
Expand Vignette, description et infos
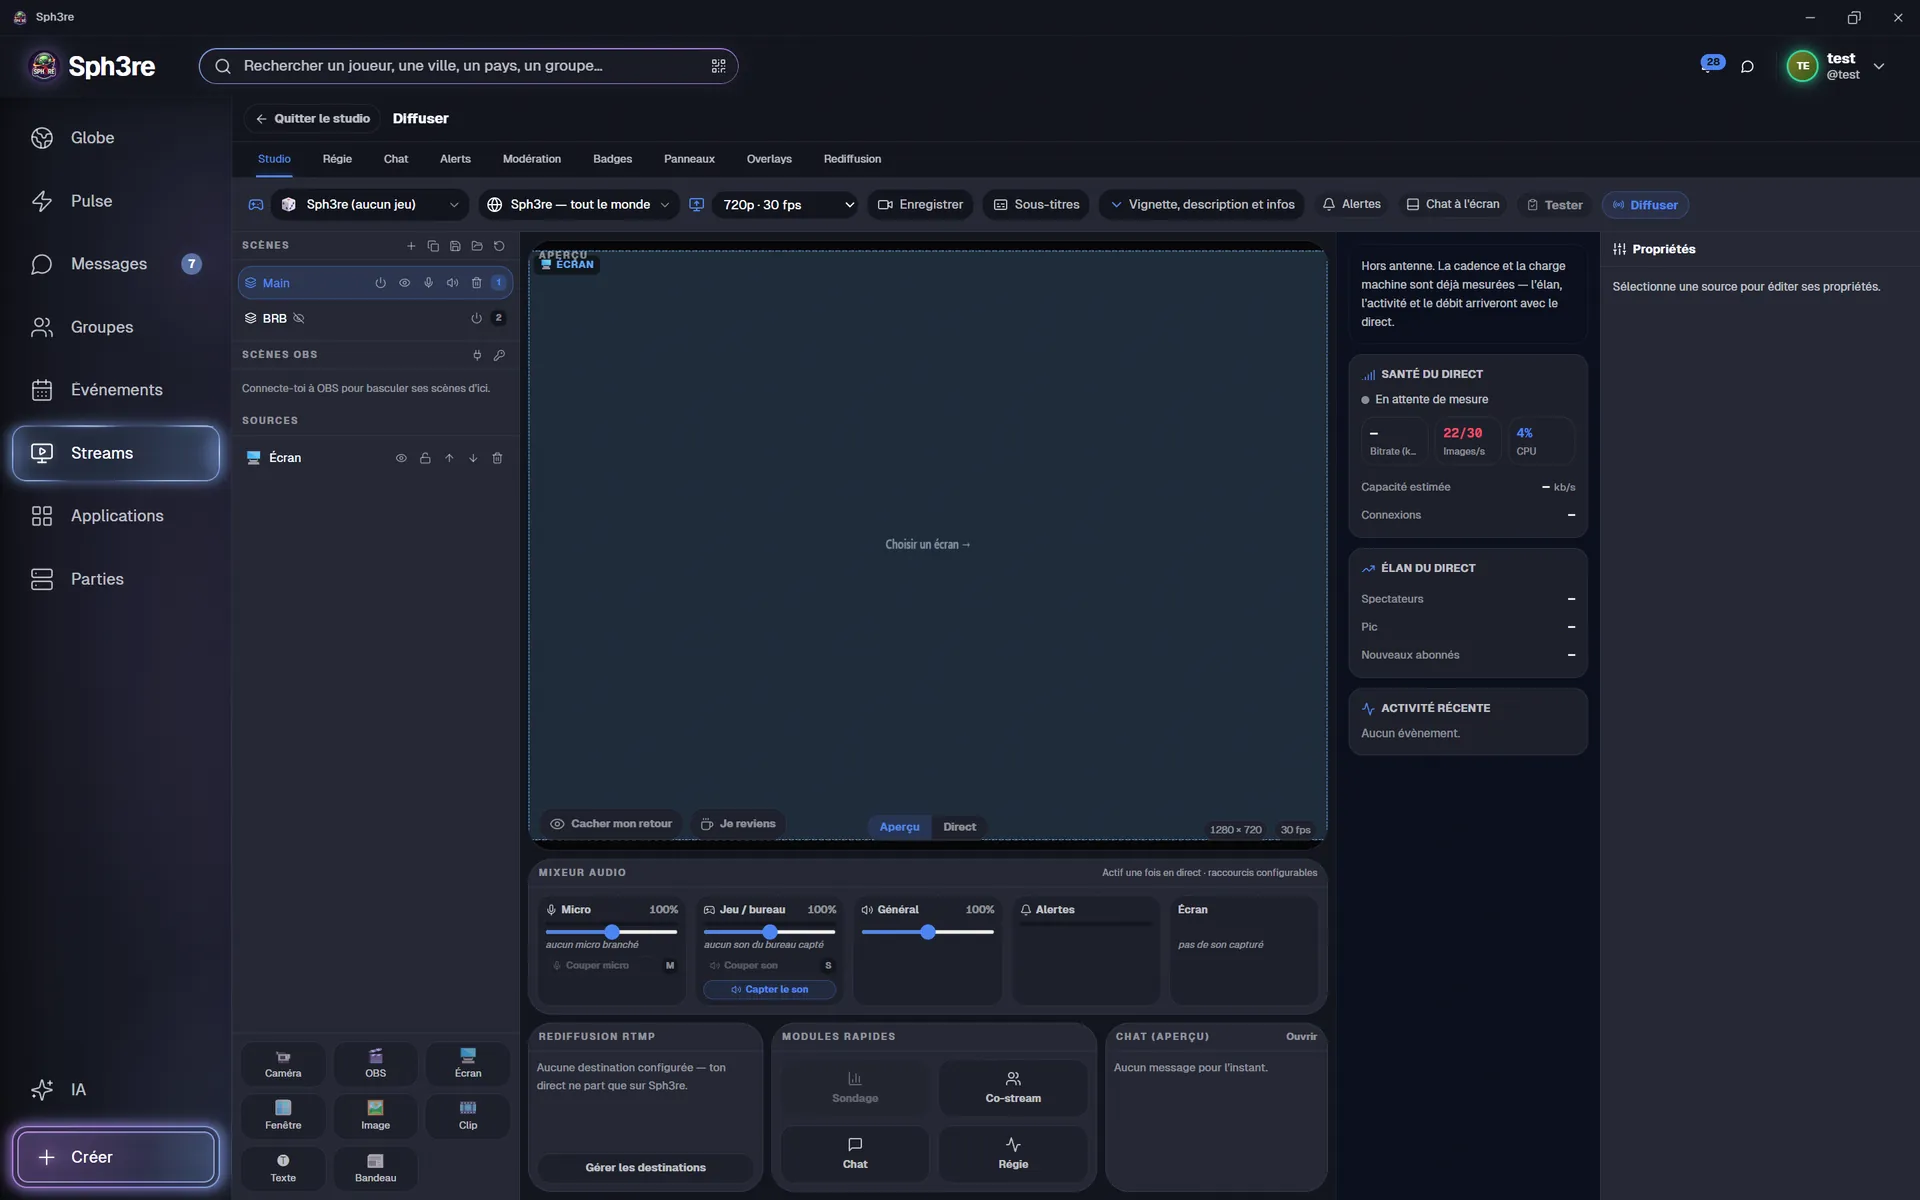(1202, 205)
